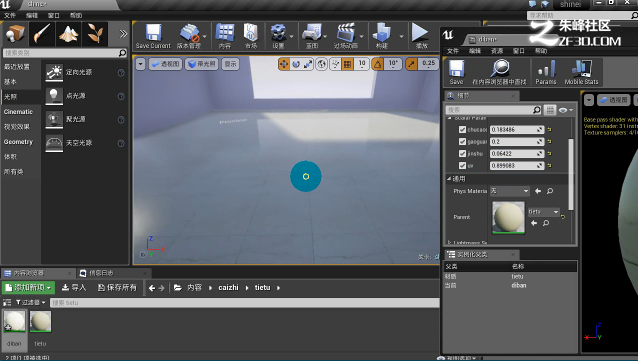Image resolution: width=638 pixels, height=361 pixels.
Task: Toggle world/local coordinate globe icon
Action: [x=321, y=64]
